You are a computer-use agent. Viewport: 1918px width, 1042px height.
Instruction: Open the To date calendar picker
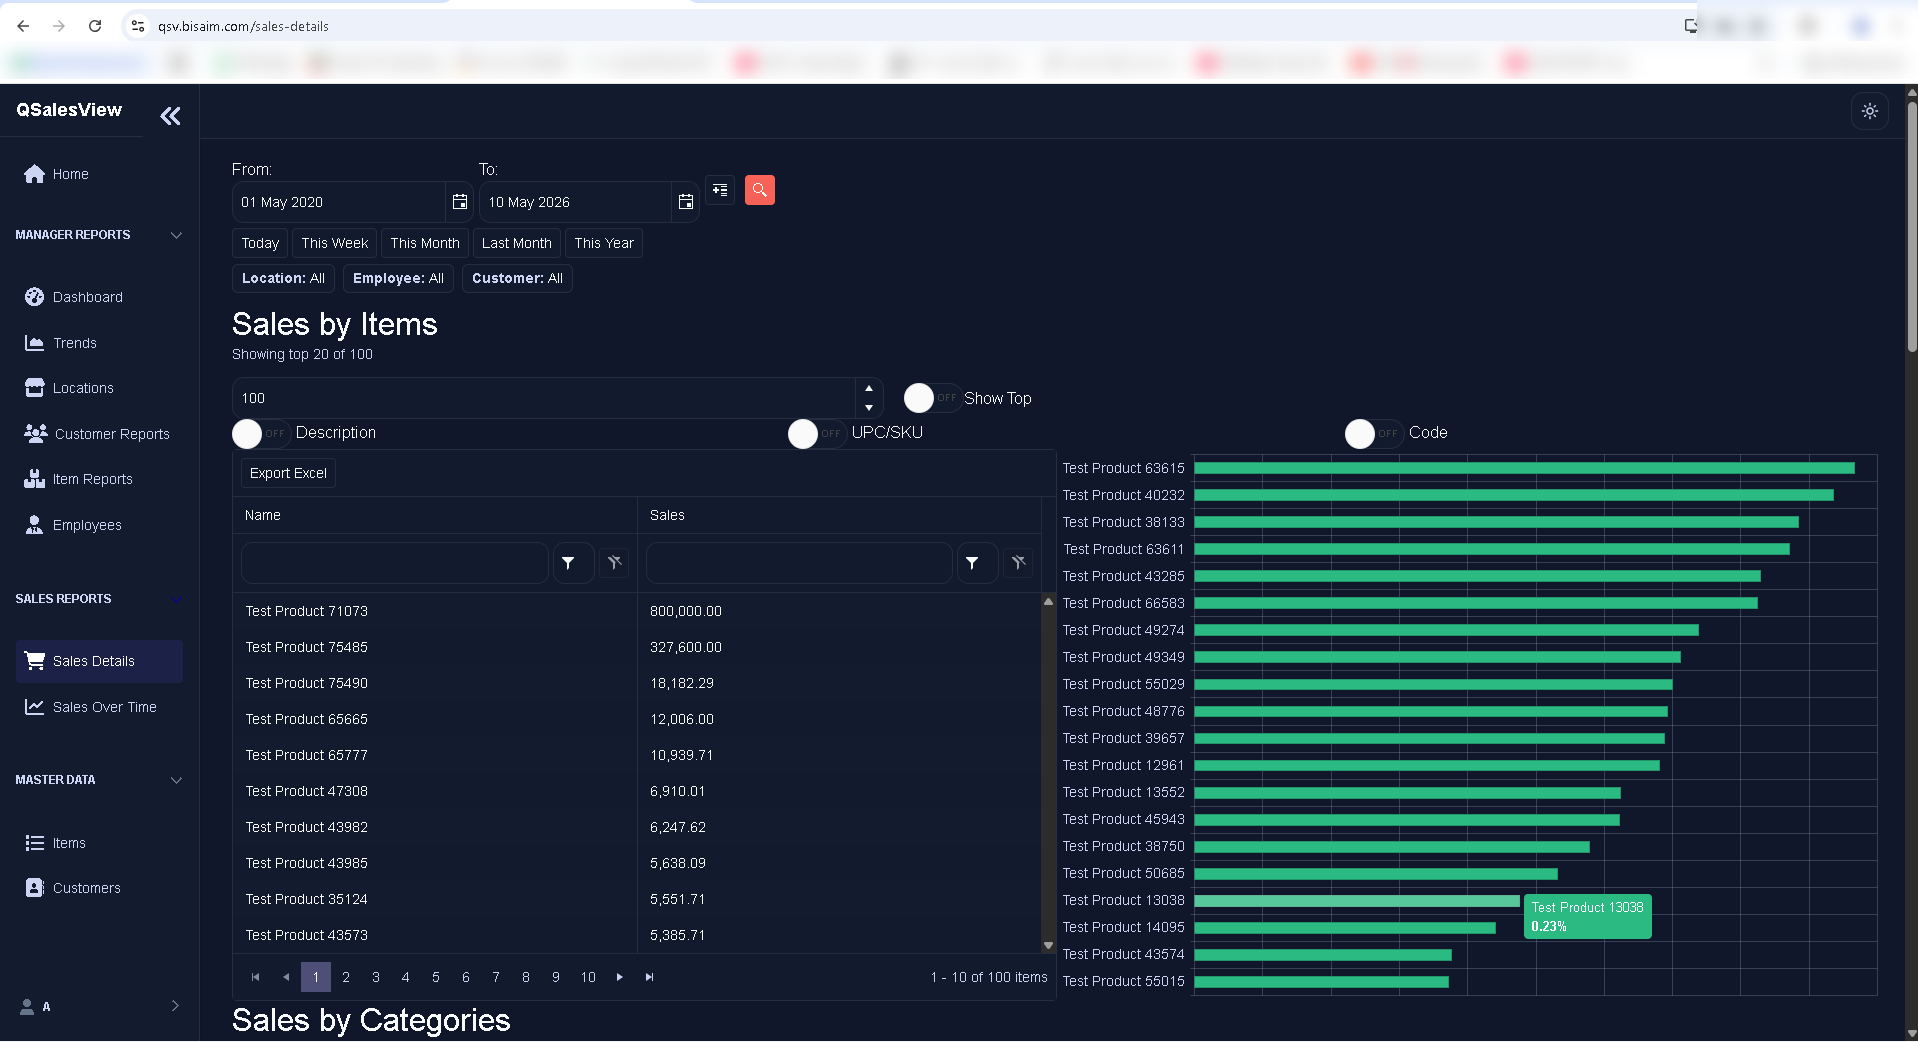[x=686, y=202]
